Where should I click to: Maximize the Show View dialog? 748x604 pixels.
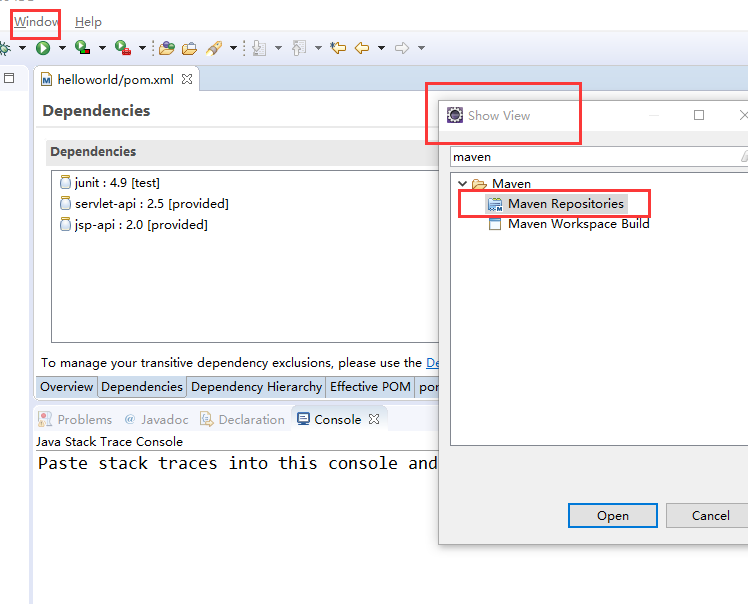[x=699, y=115]
